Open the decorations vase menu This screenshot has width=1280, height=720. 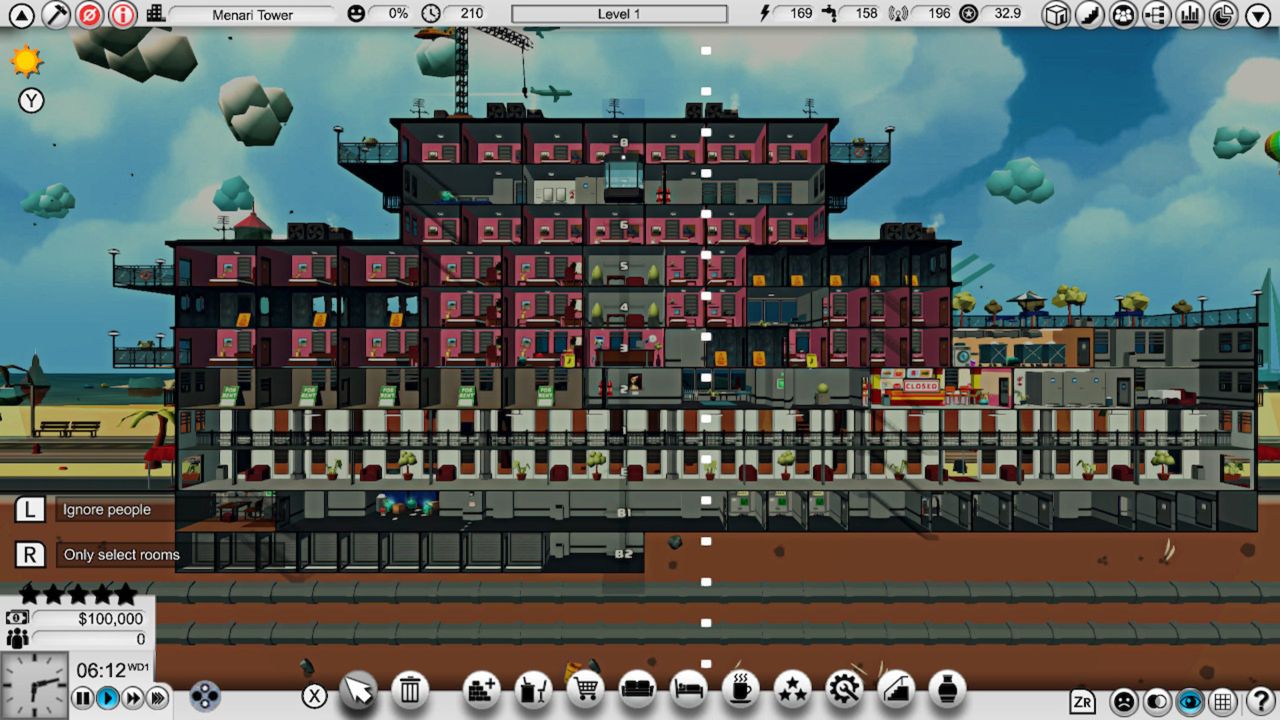pos(946,690)
